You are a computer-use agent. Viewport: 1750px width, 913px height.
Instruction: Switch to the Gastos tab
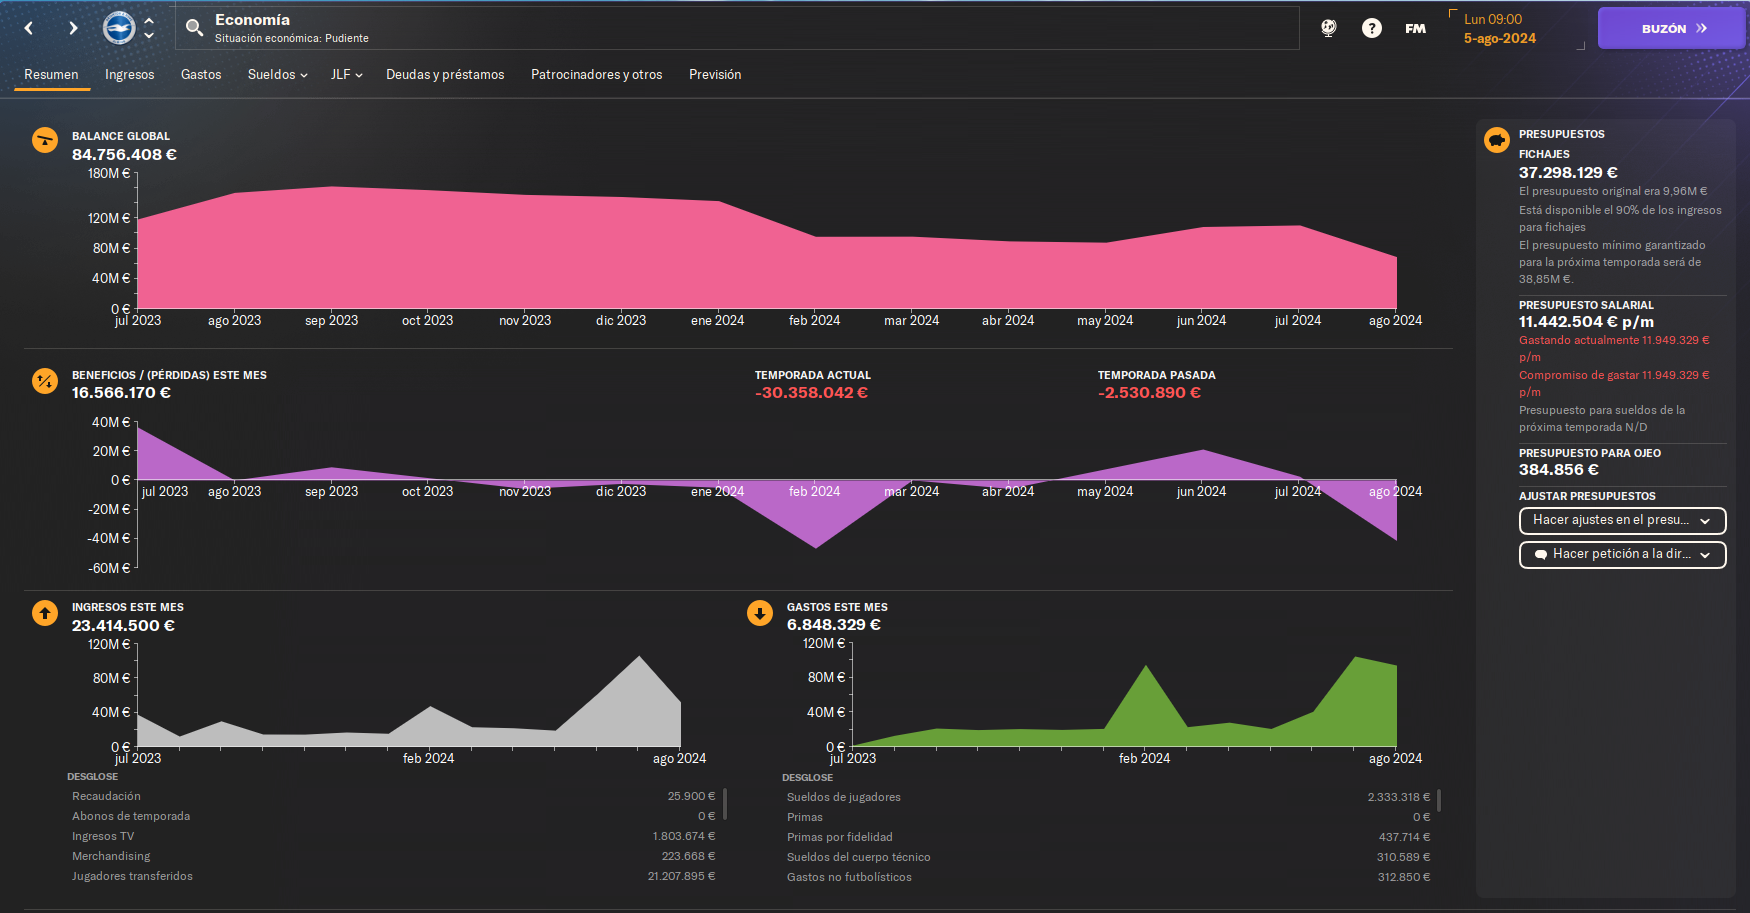coord(201,74)
